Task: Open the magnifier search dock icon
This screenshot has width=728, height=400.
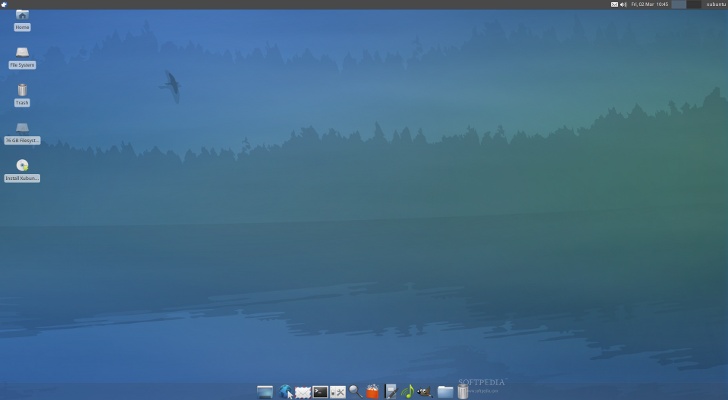Action: 355,392
